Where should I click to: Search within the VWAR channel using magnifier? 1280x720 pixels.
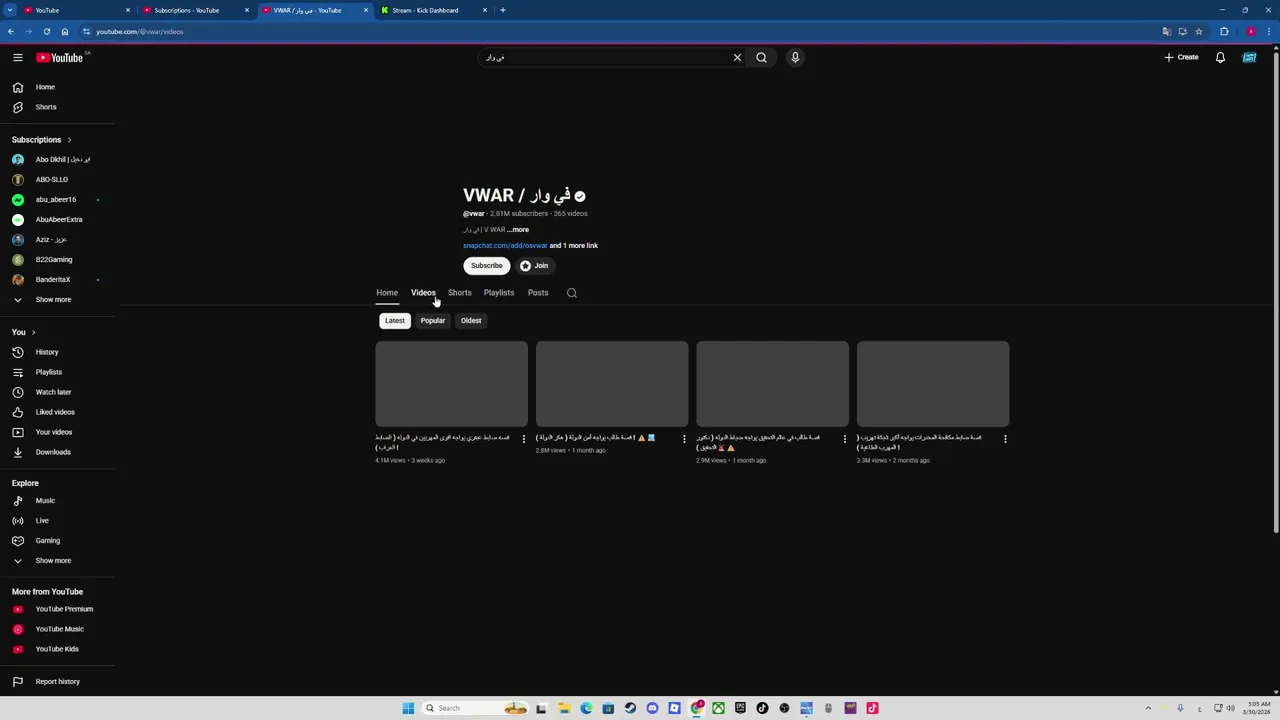click(572, 293)
